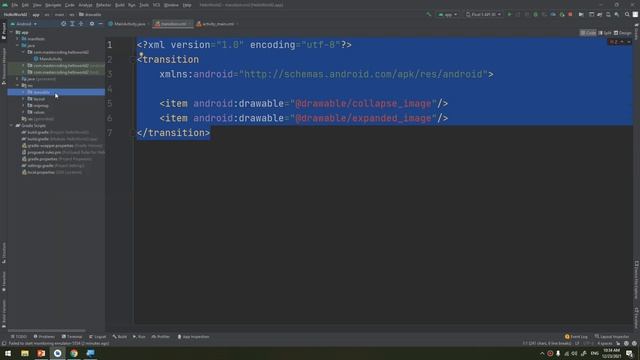Select settings.gradle file
This screenshot has height=360, width=640.
[x=40, y=166]
